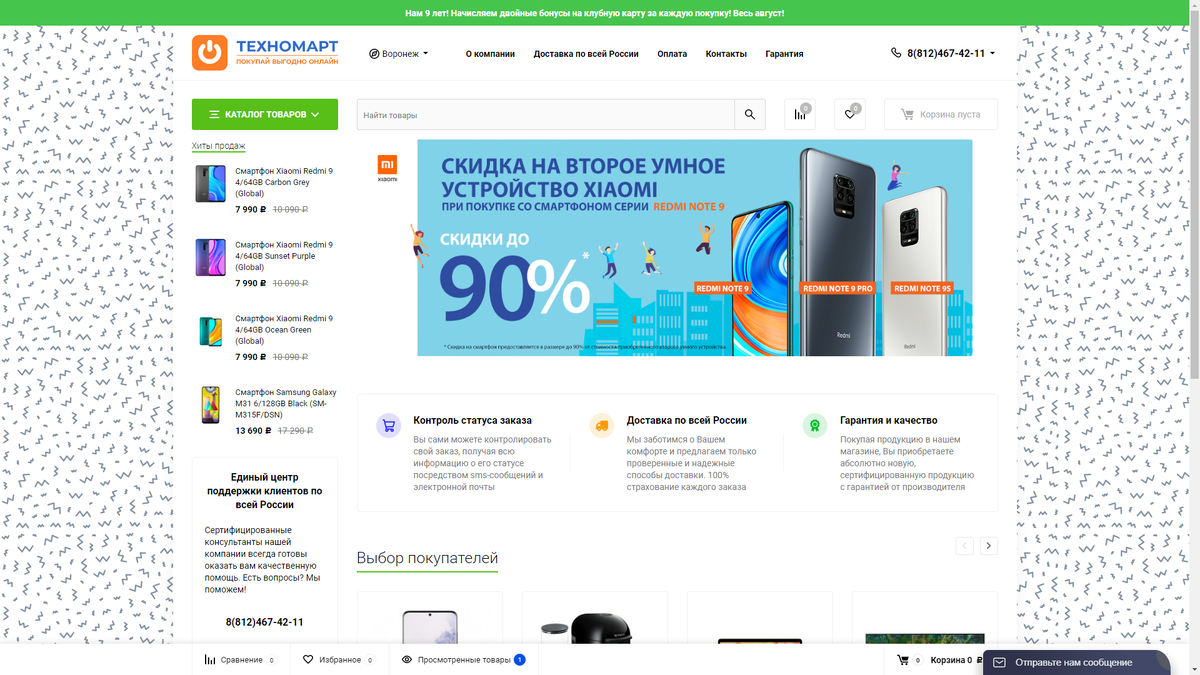Click the cart icon in bottom bar
1200x675 pixels.
pos(903,660)
